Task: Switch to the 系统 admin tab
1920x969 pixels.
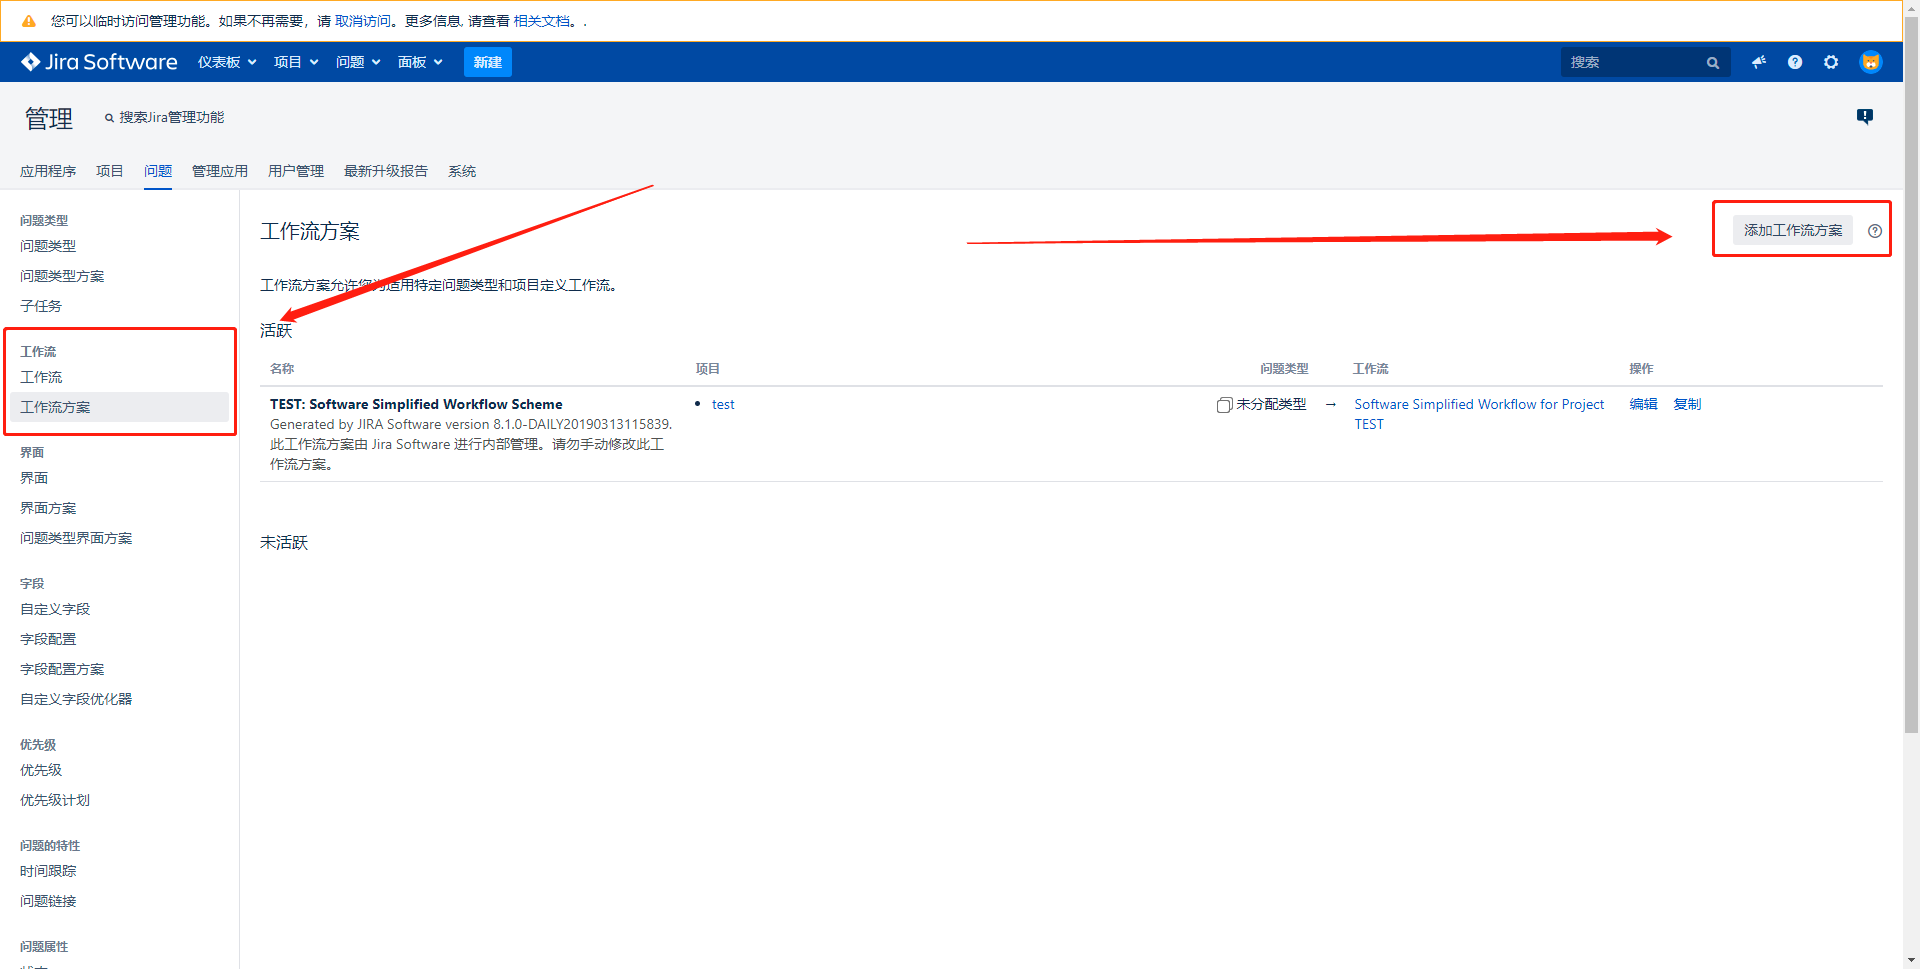Action: [x=462, y=170]
